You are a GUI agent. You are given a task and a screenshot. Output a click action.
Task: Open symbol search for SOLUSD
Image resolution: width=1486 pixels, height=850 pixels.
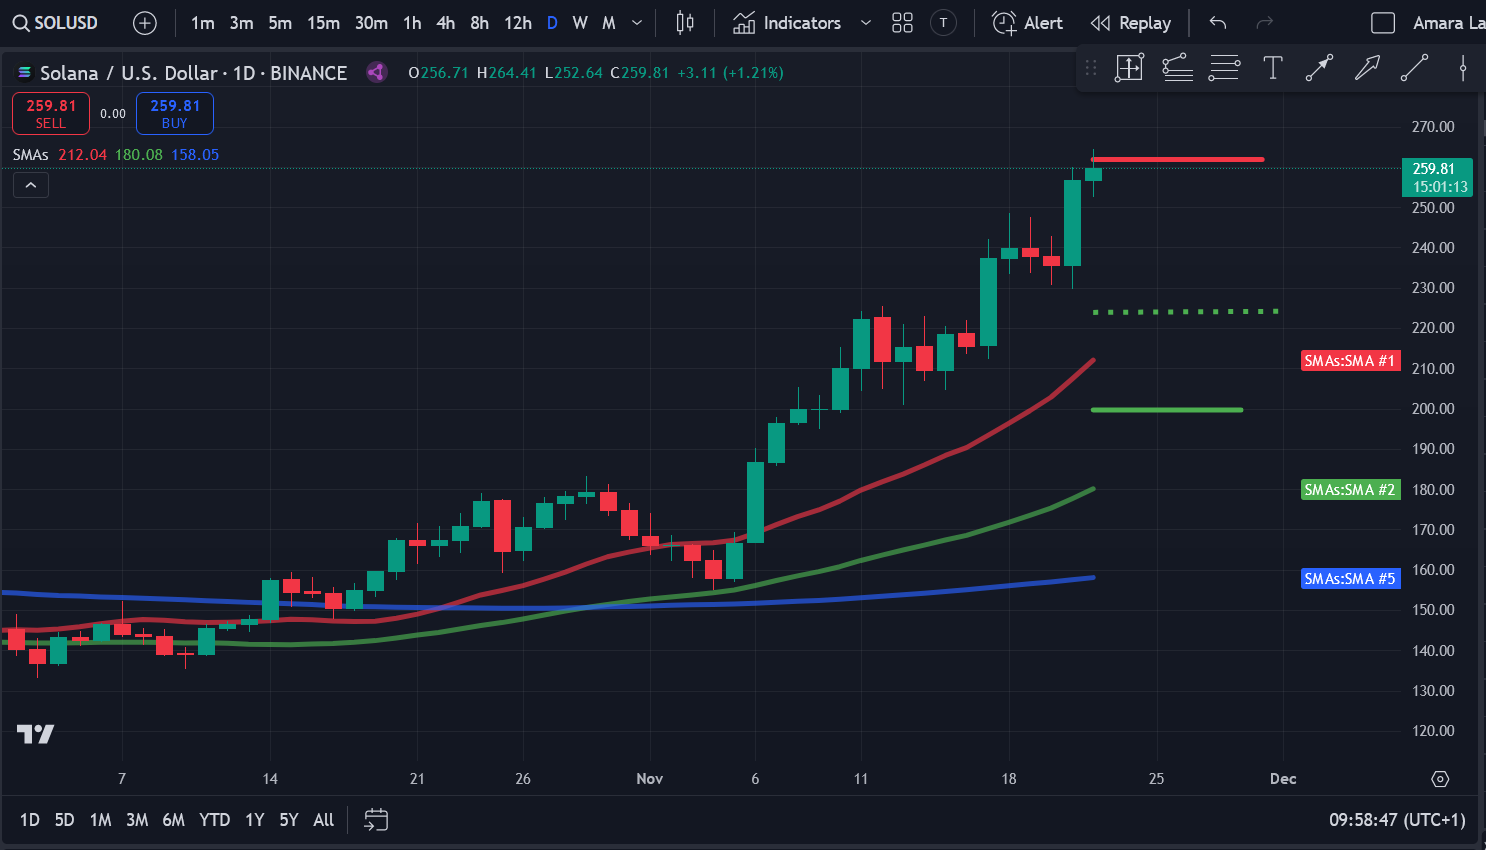tap(55, 23)
